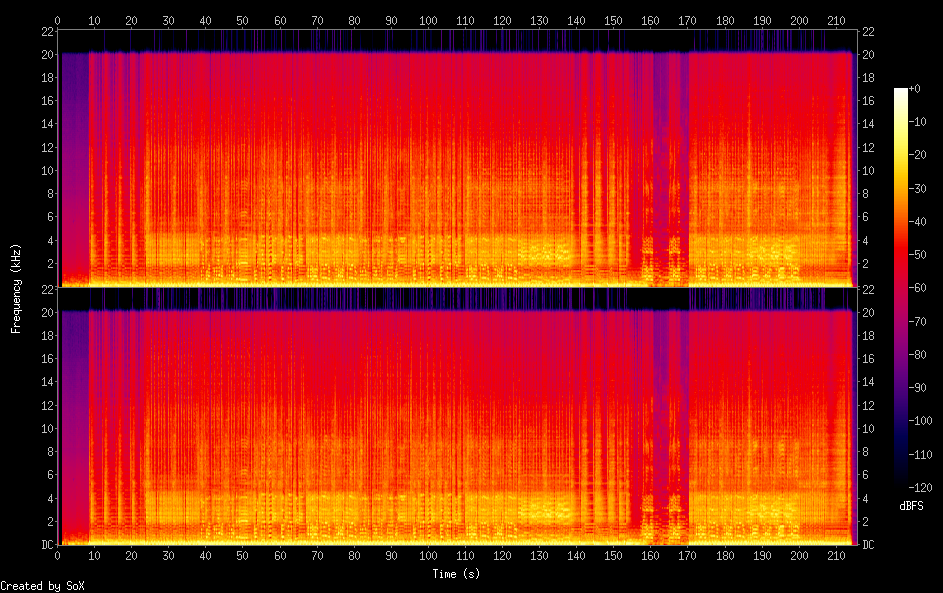Click the "DC" label on the right frequency axis
The height and width of the screenshot is (593, 943).
click(x=868, y=544)
